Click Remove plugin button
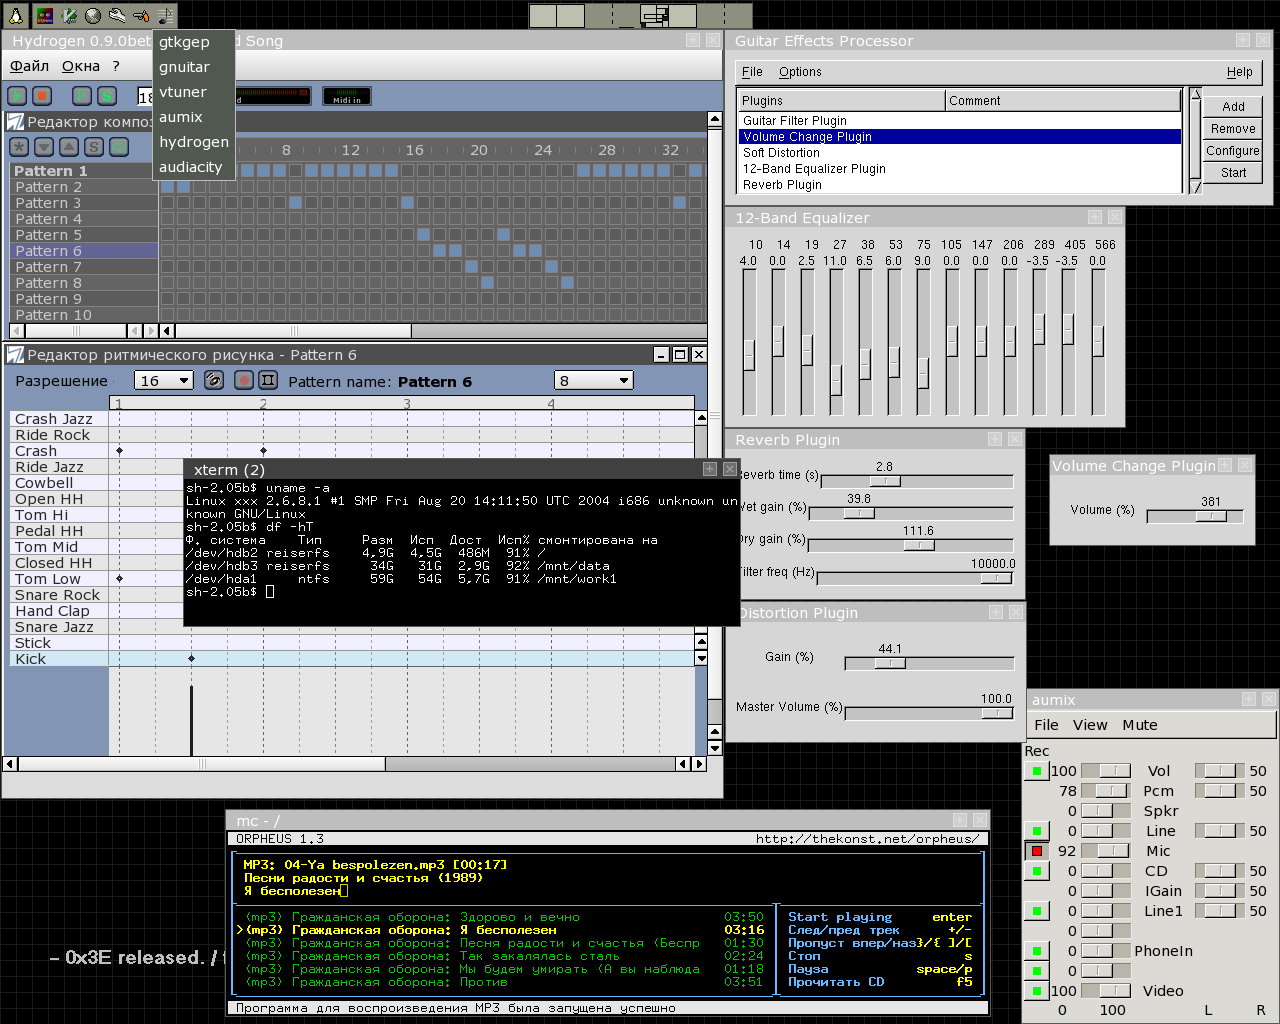The image size is (1280, 1024). [1233, 128]
